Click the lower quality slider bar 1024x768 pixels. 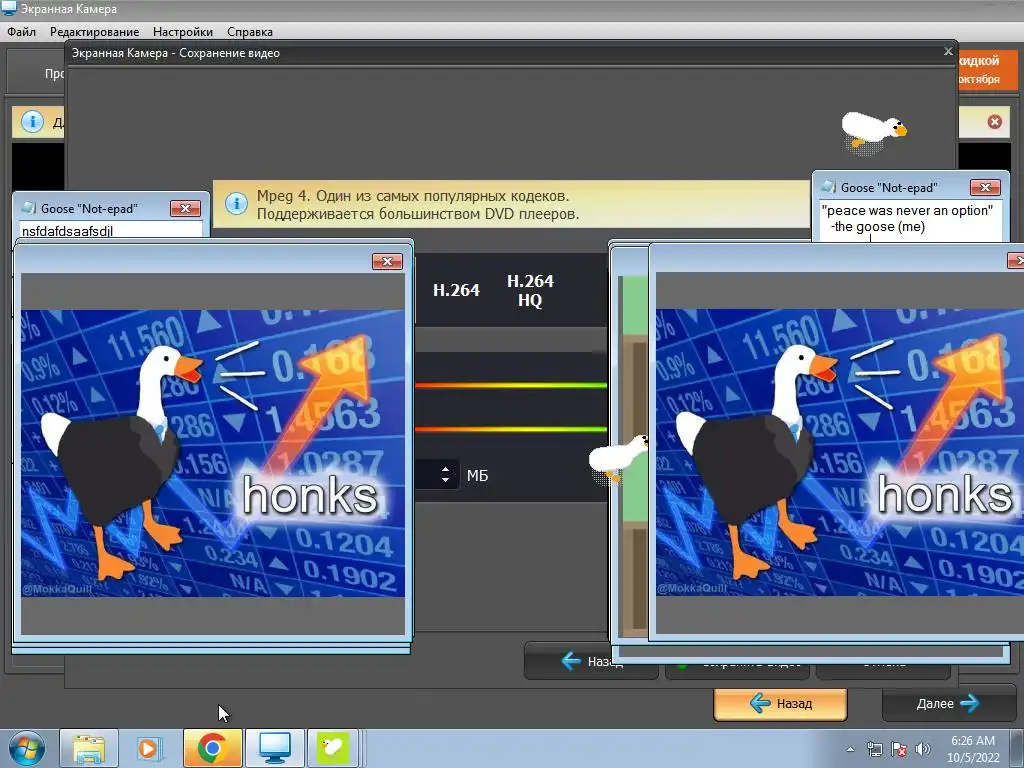[x=511, y=429]
